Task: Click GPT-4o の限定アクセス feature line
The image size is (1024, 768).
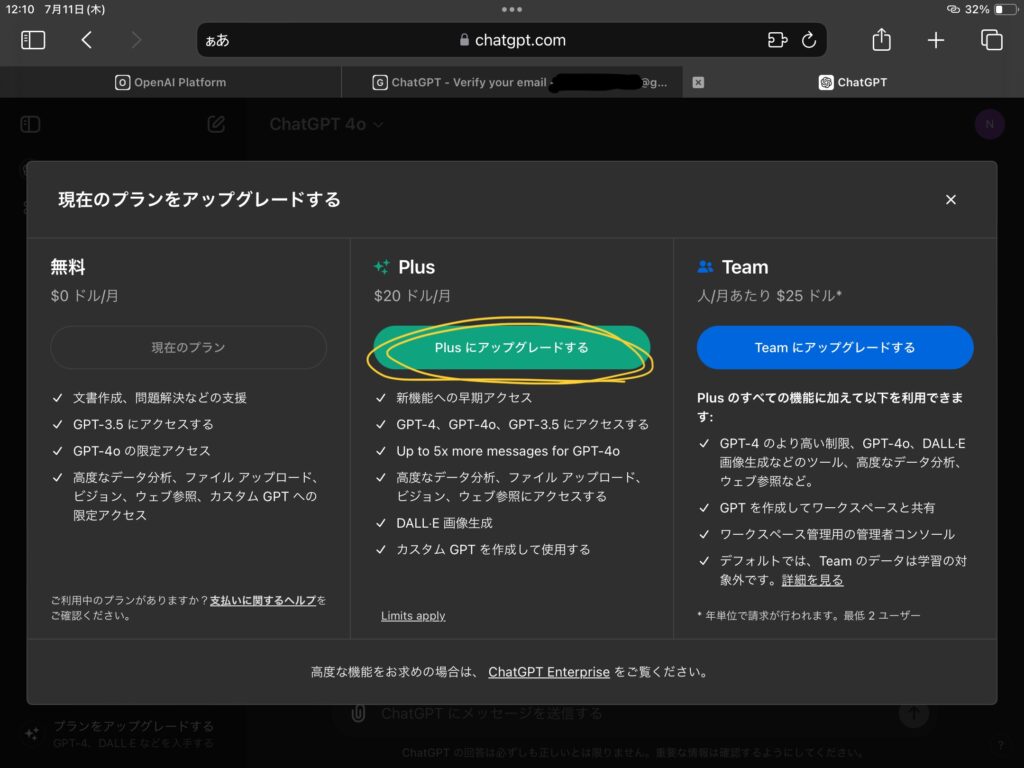Action: pos(142,451)
